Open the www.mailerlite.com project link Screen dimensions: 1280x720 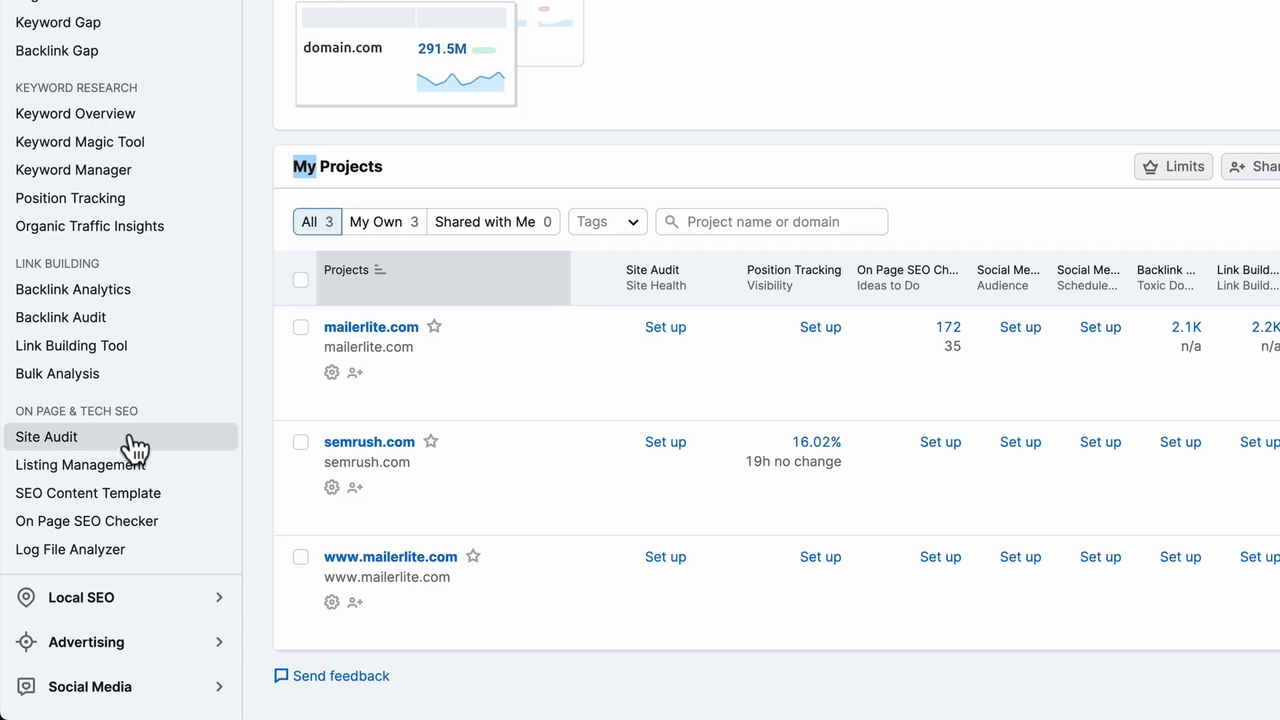tap(390, 557)
